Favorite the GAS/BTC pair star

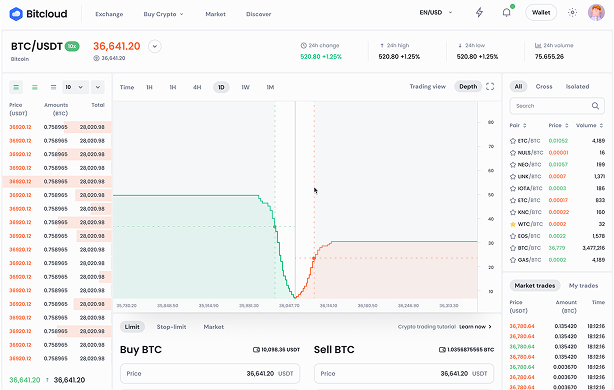pos(513,260)
